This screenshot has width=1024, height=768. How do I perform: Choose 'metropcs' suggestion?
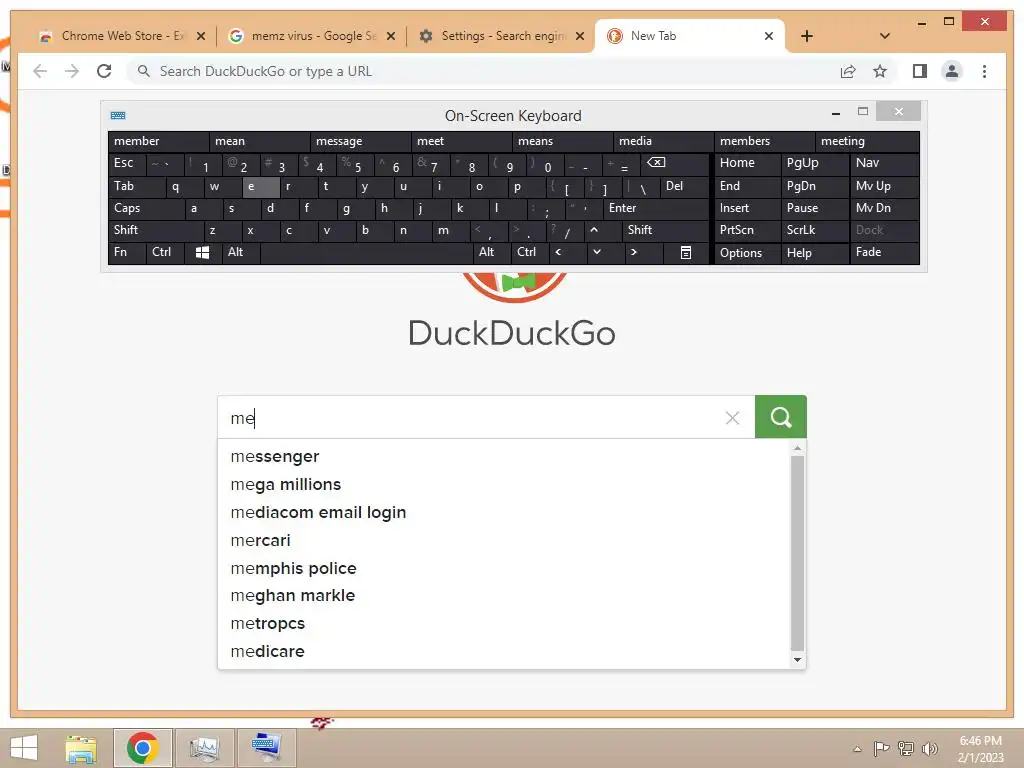[x=504, y=624]
